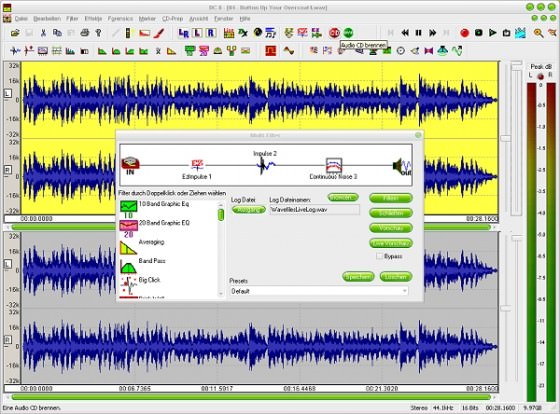Screen dimensions: 560x414
Task: Click the music notes toolbar icon
Action: 271,33
